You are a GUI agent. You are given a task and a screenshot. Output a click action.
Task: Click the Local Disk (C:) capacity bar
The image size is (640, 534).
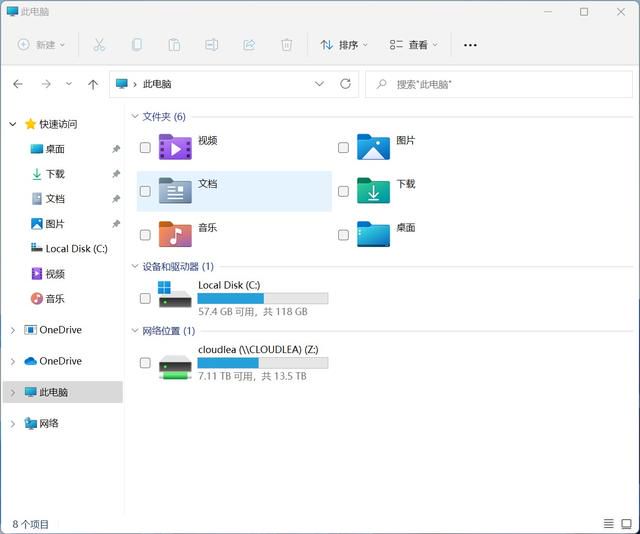click(x=263, y=298)
